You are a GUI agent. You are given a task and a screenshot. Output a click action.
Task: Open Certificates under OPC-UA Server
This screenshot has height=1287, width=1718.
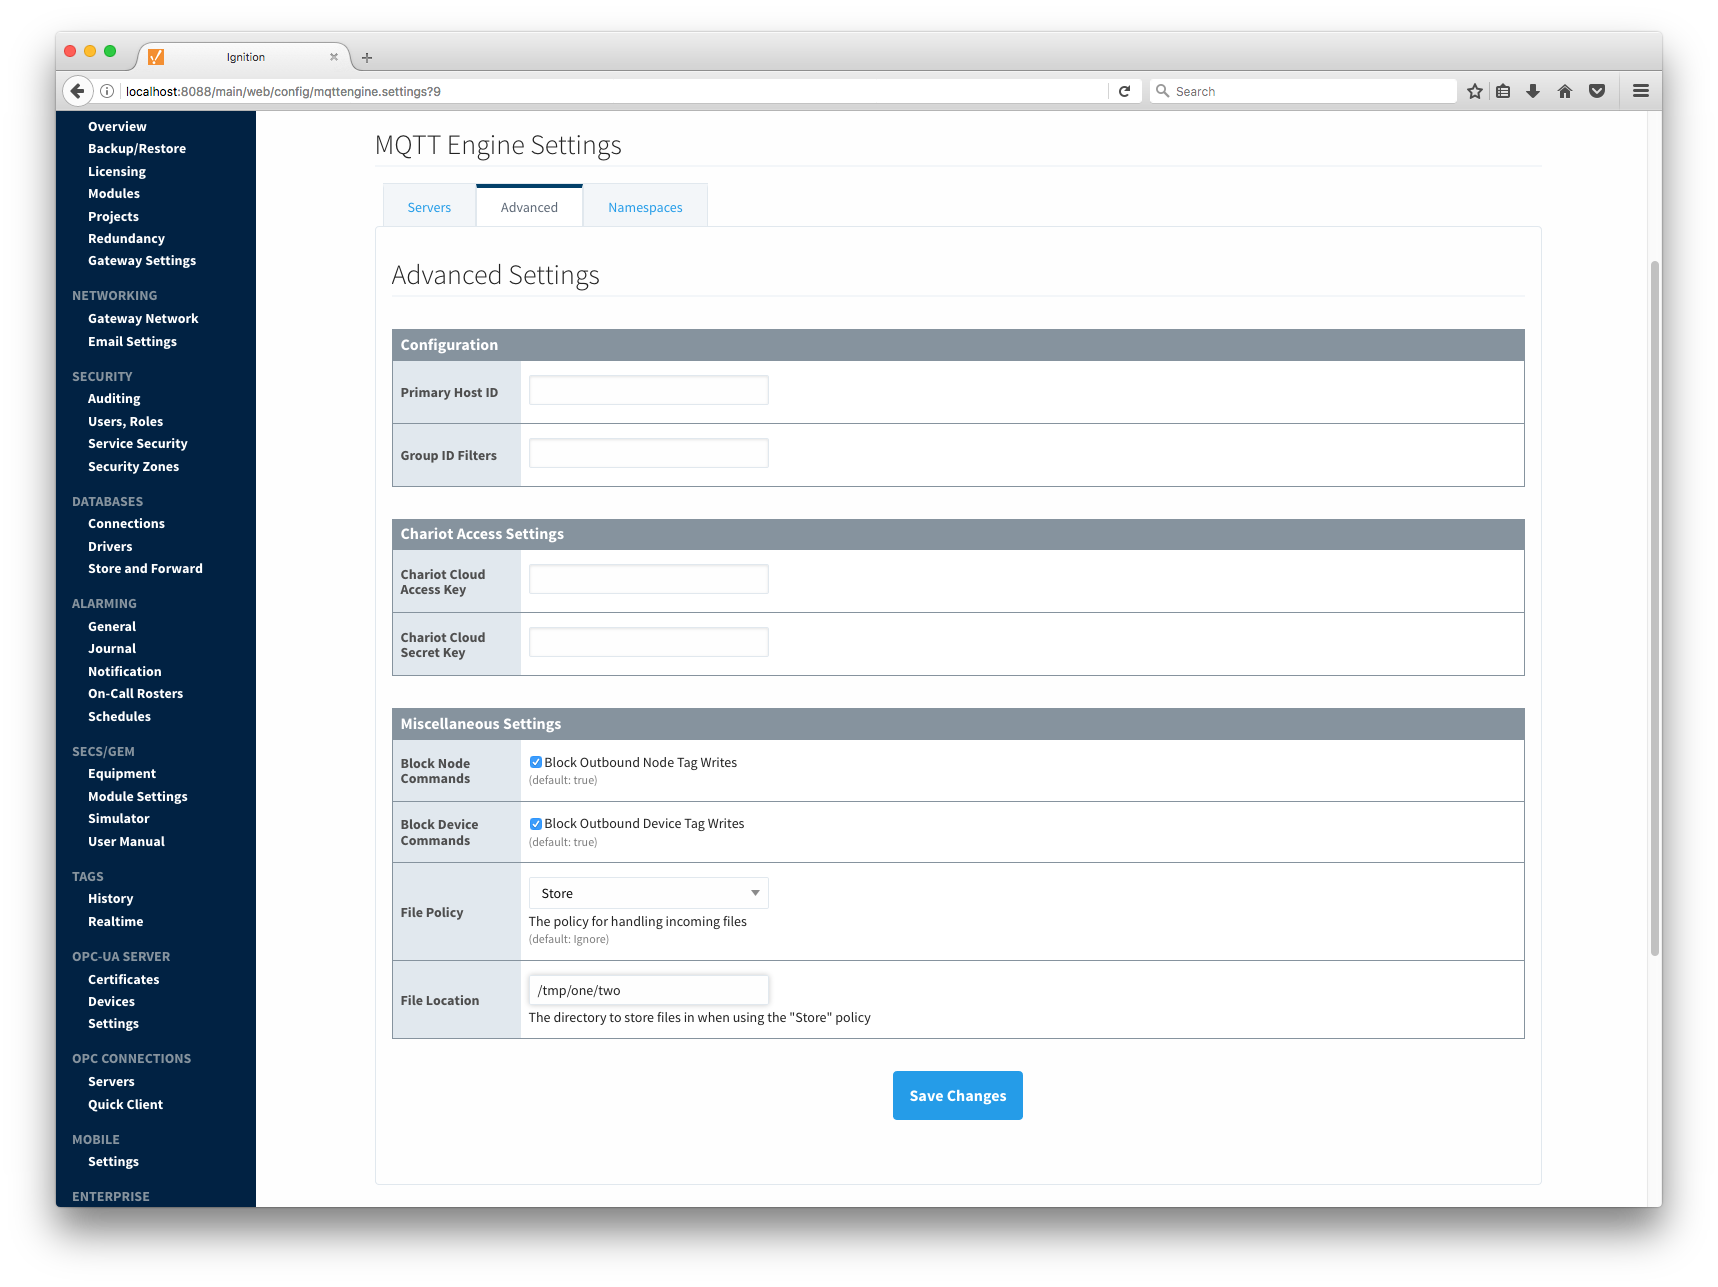[123, 980]
